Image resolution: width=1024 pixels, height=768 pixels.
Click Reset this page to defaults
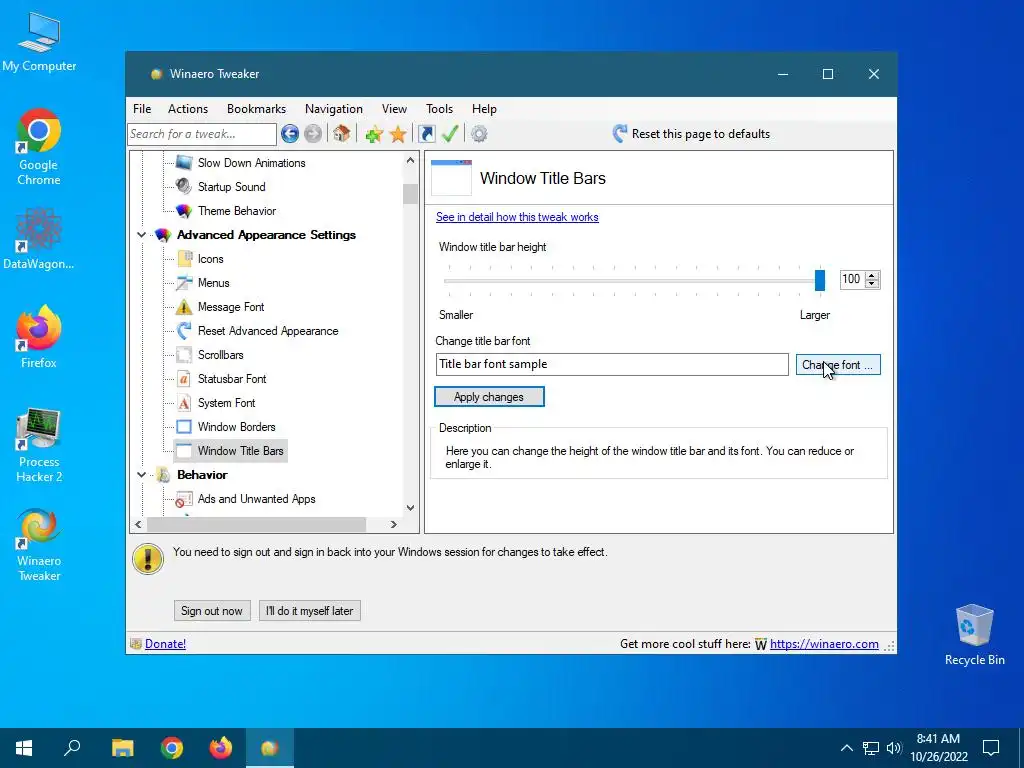click(x=691, y=134)
